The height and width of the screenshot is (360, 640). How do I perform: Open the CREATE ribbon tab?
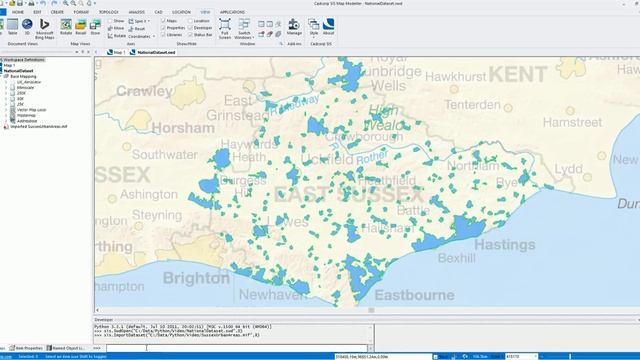tap(57, 12)
